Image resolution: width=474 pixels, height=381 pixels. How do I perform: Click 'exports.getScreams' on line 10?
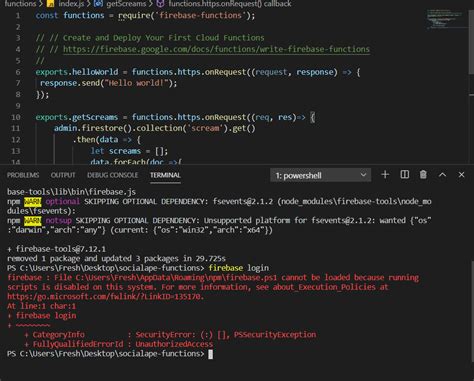[77, 117]
